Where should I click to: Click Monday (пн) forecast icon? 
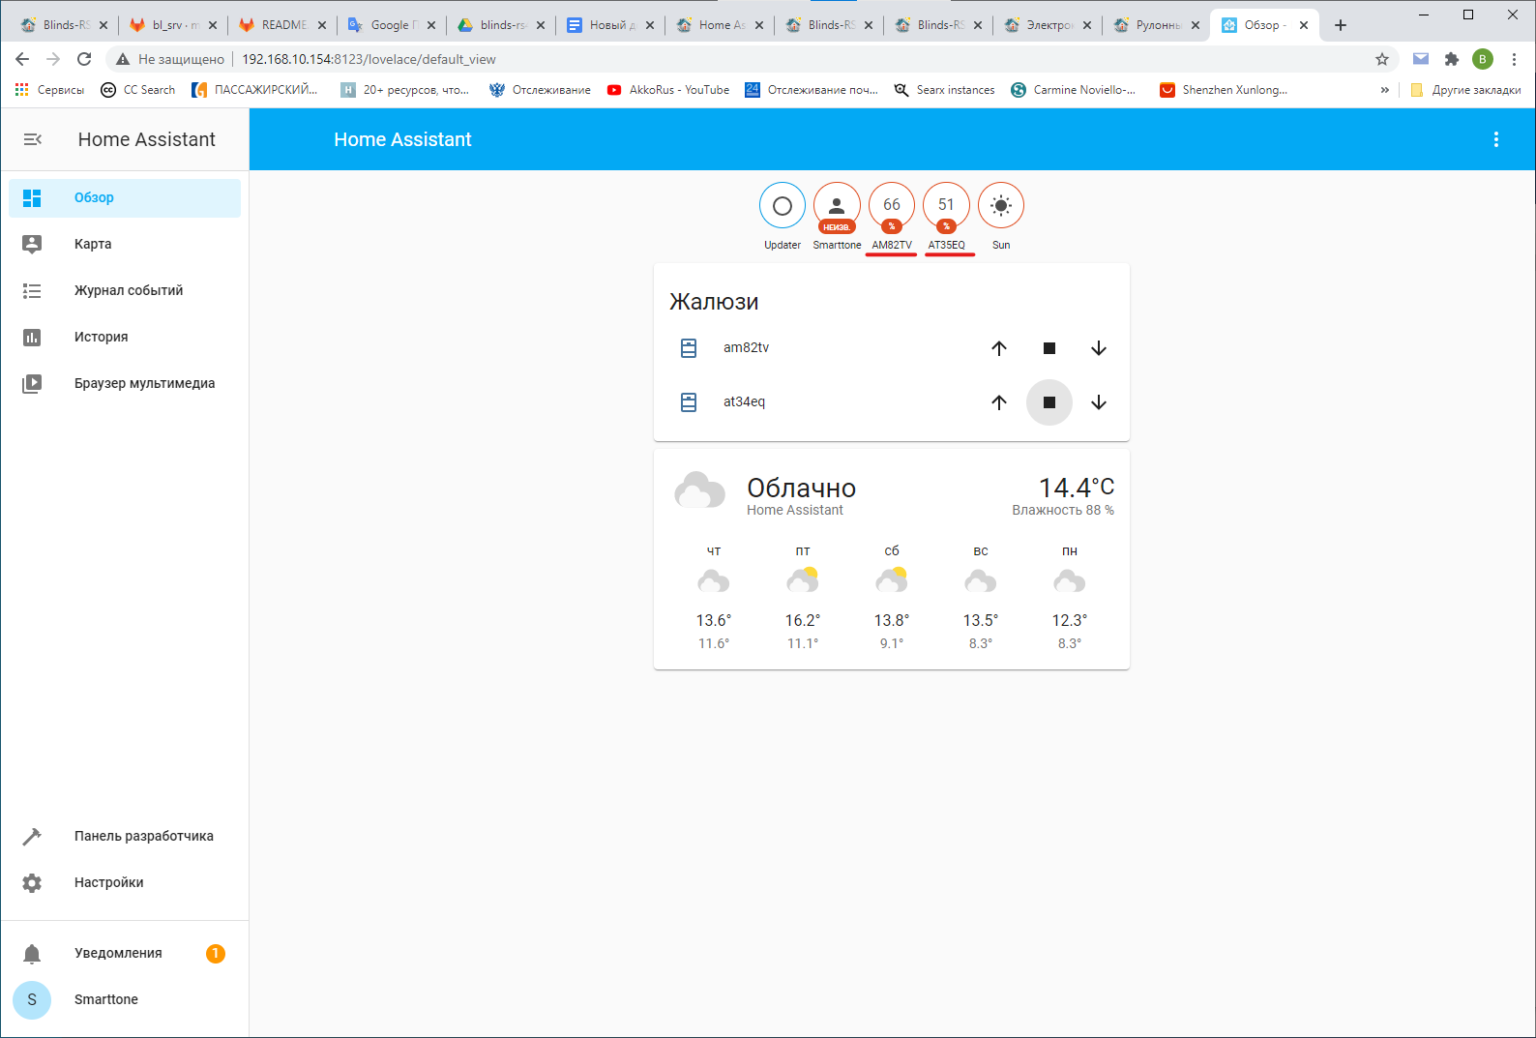pyautogui.click(x=1070, y=581)
